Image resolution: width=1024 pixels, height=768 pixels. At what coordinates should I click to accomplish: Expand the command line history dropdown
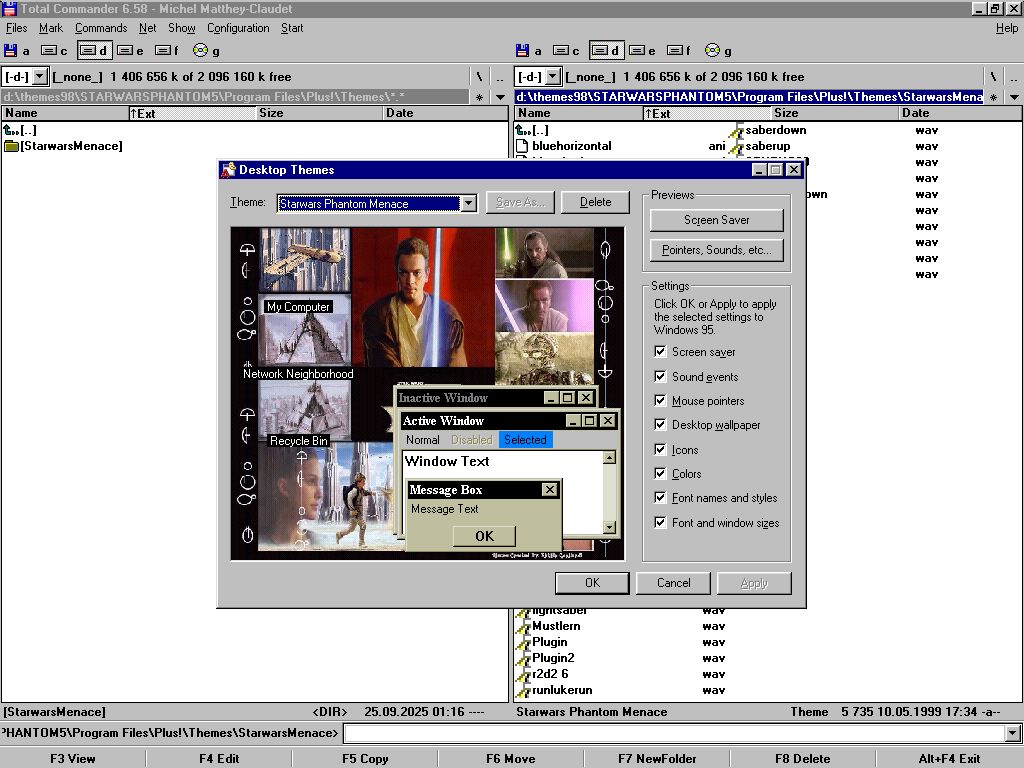[x=1012, y=734]
